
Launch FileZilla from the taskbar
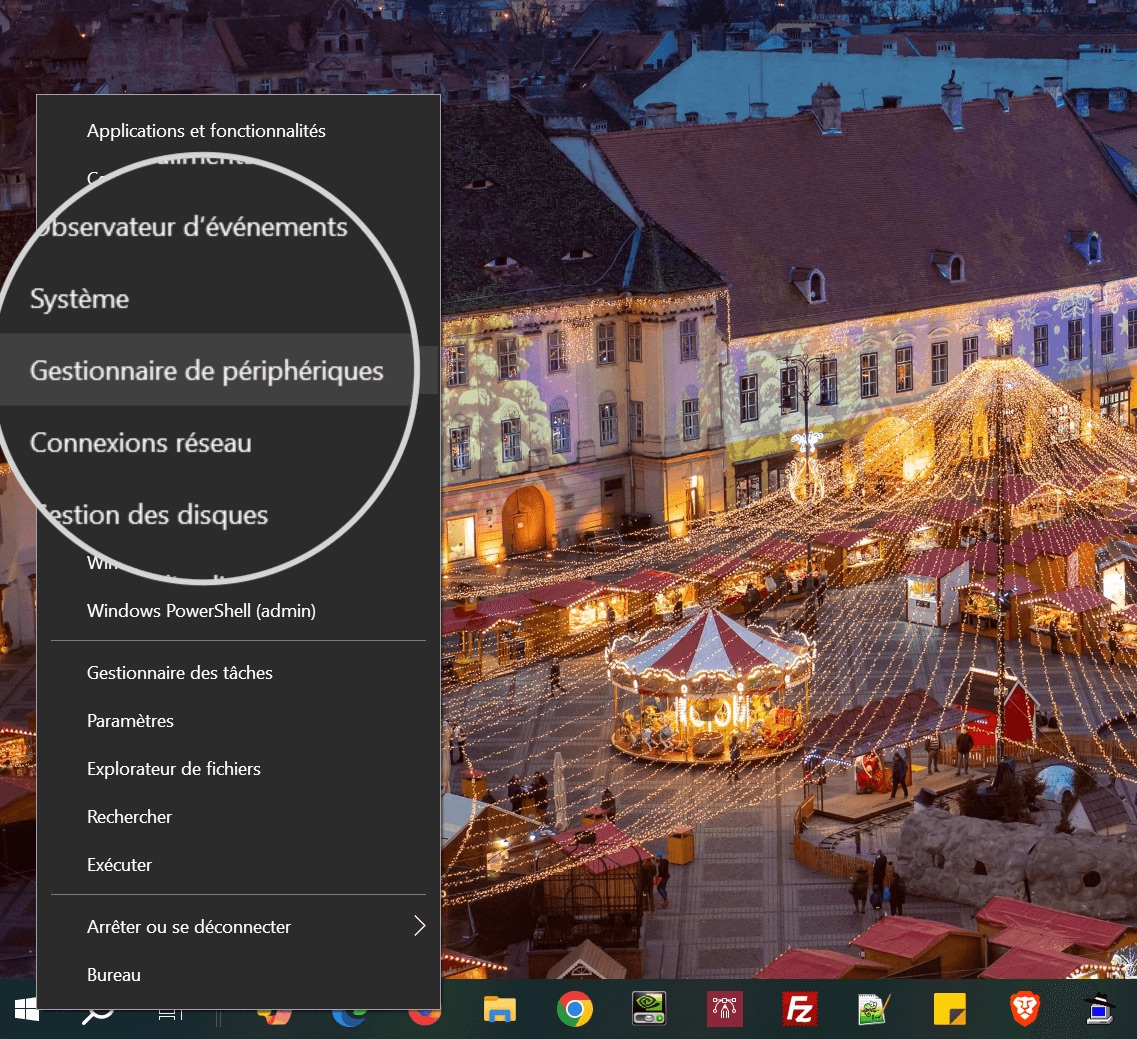click(x=800, y=1009)
